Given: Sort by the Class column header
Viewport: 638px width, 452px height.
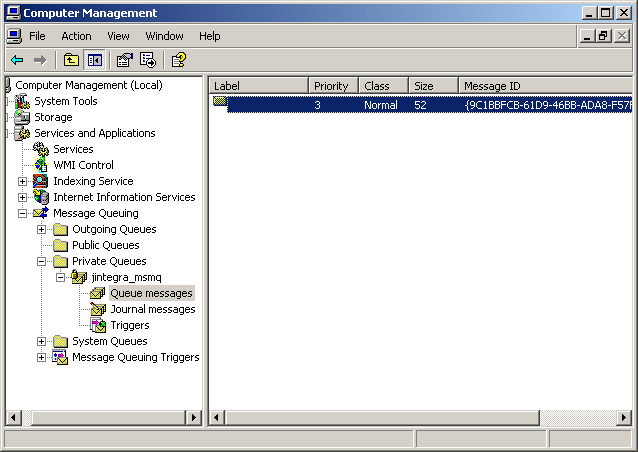Looking at the screenshot, I should point(383,86).
